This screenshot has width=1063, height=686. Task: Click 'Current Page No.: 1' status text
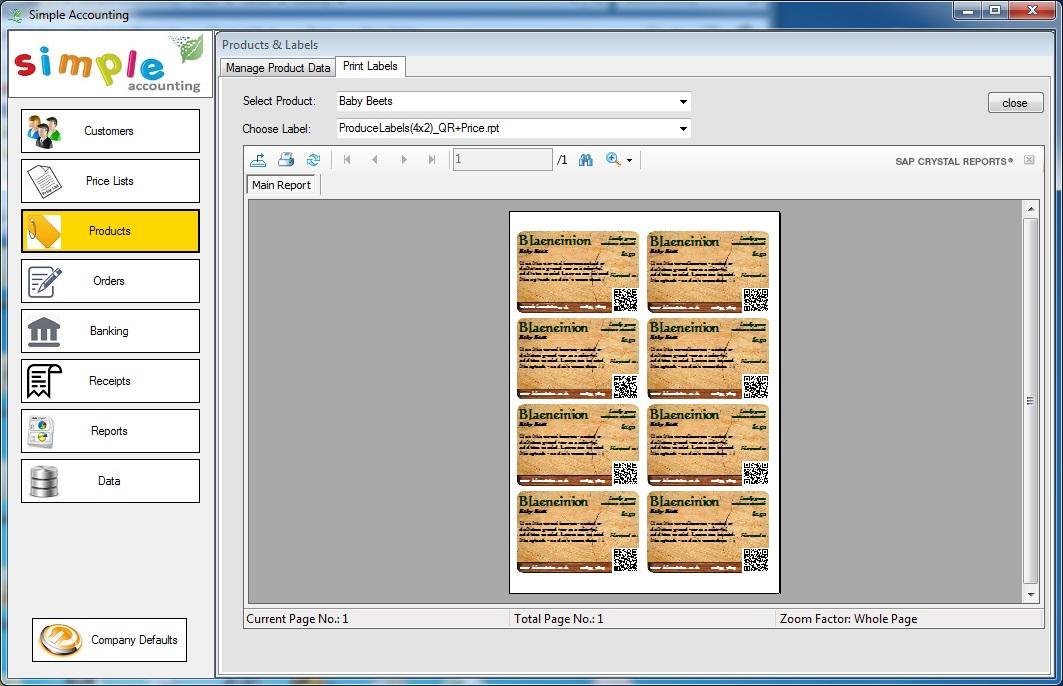point(297,619)
